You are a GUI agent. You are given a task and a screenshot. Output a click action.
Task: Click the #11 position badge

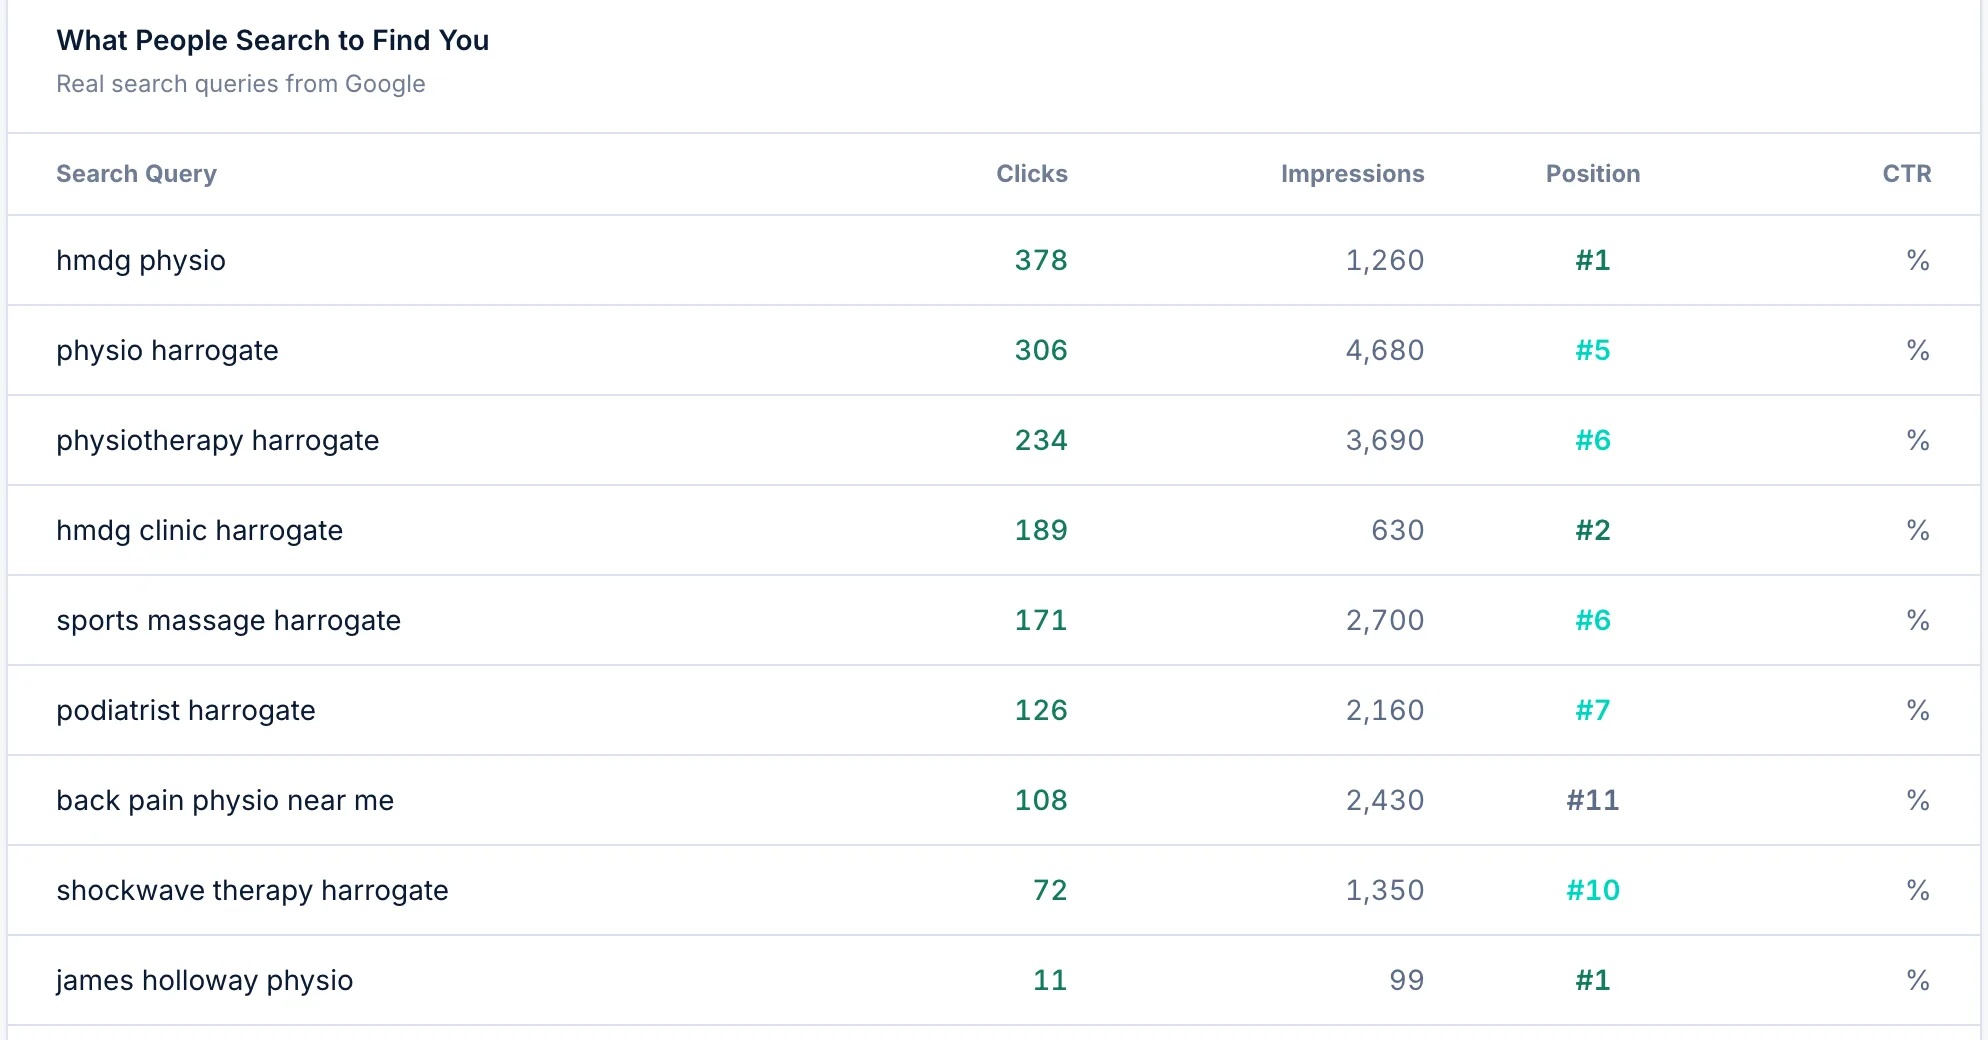tap(1593, 800)
